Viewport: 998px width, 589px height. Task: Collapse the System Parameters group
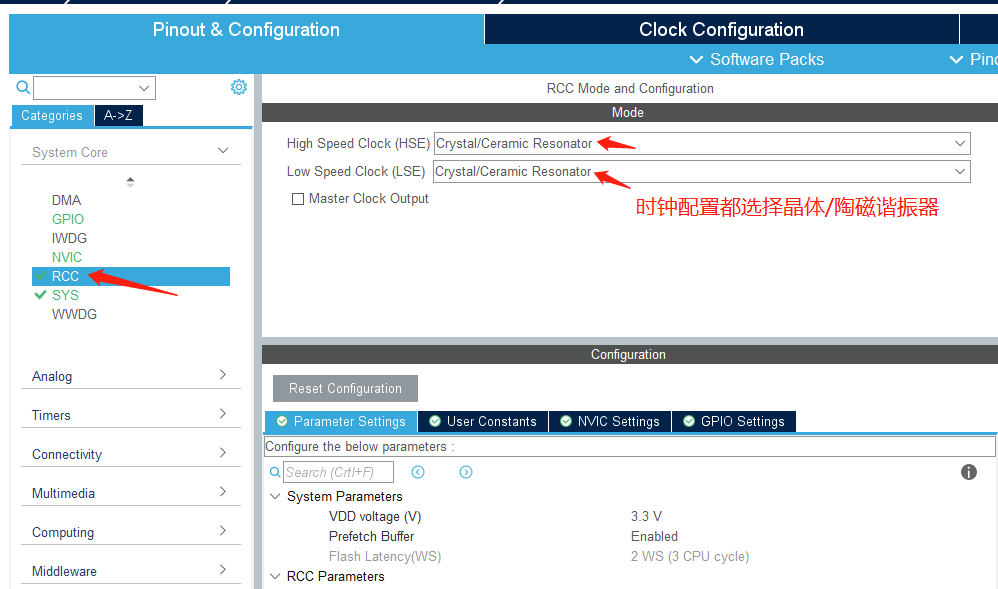275,496
